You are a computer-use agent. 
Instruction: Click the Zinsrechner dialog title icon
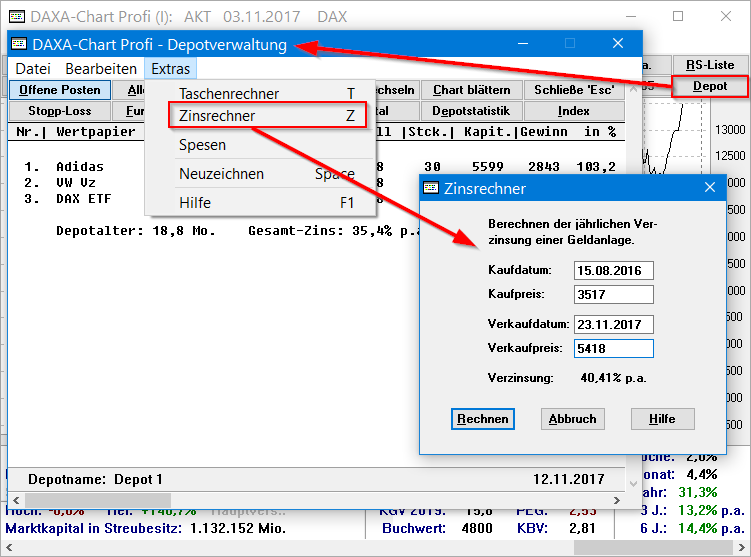point(431,188)
